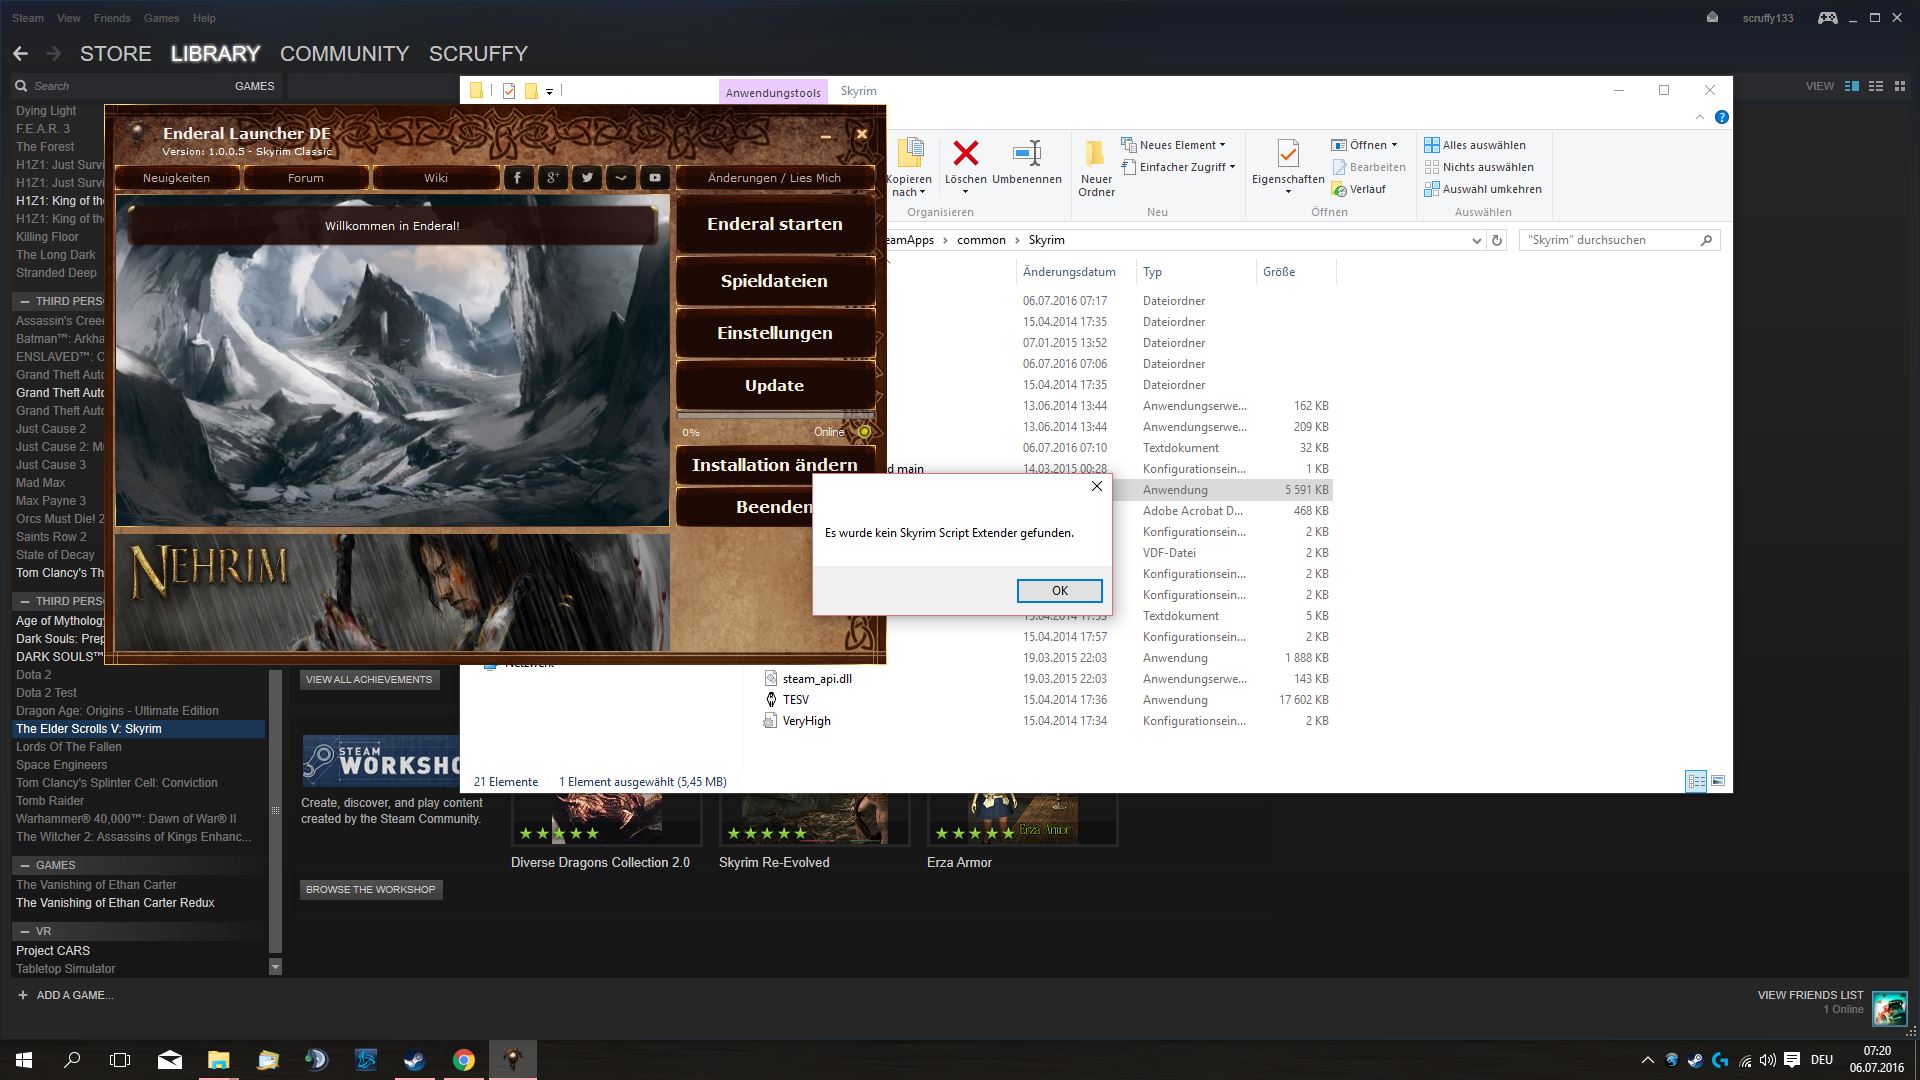Open the launcher's Facebook icon
Image resolution: width=1920 pixels, height=1080 pixels.
coord(517,178)
